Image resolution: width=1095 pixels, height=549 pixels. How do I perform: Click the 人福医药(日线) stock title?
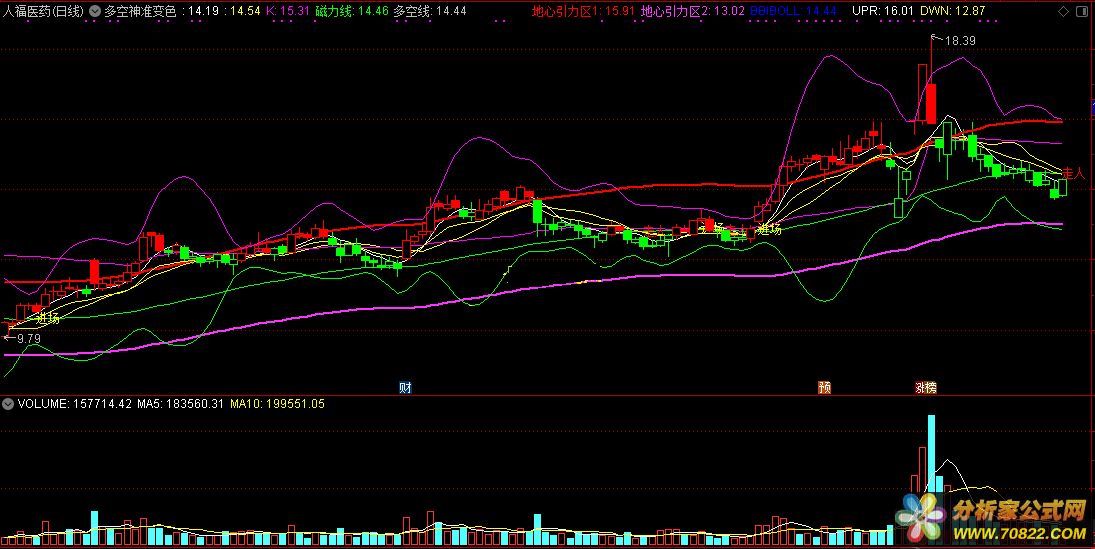point(44,12)
